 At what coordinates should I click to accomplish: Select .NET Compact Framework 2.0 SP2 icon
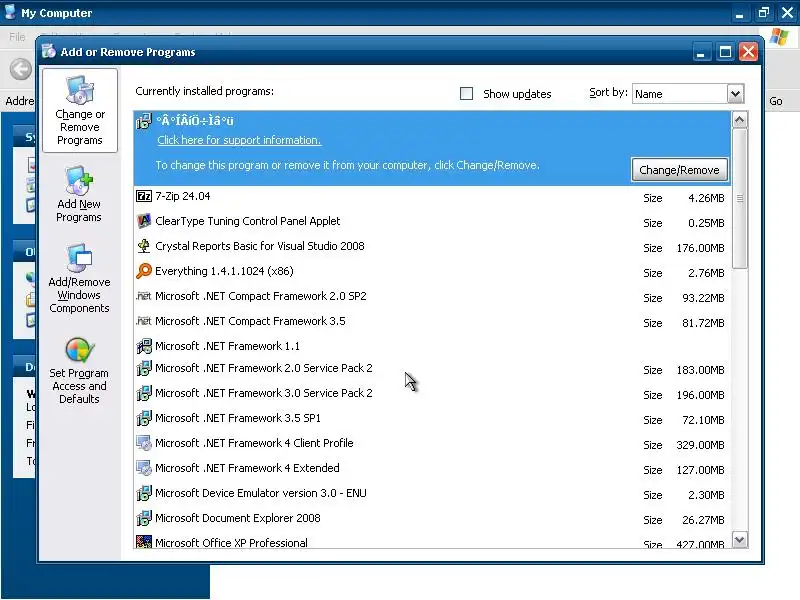pyautogui.click(x=144, y=296)
